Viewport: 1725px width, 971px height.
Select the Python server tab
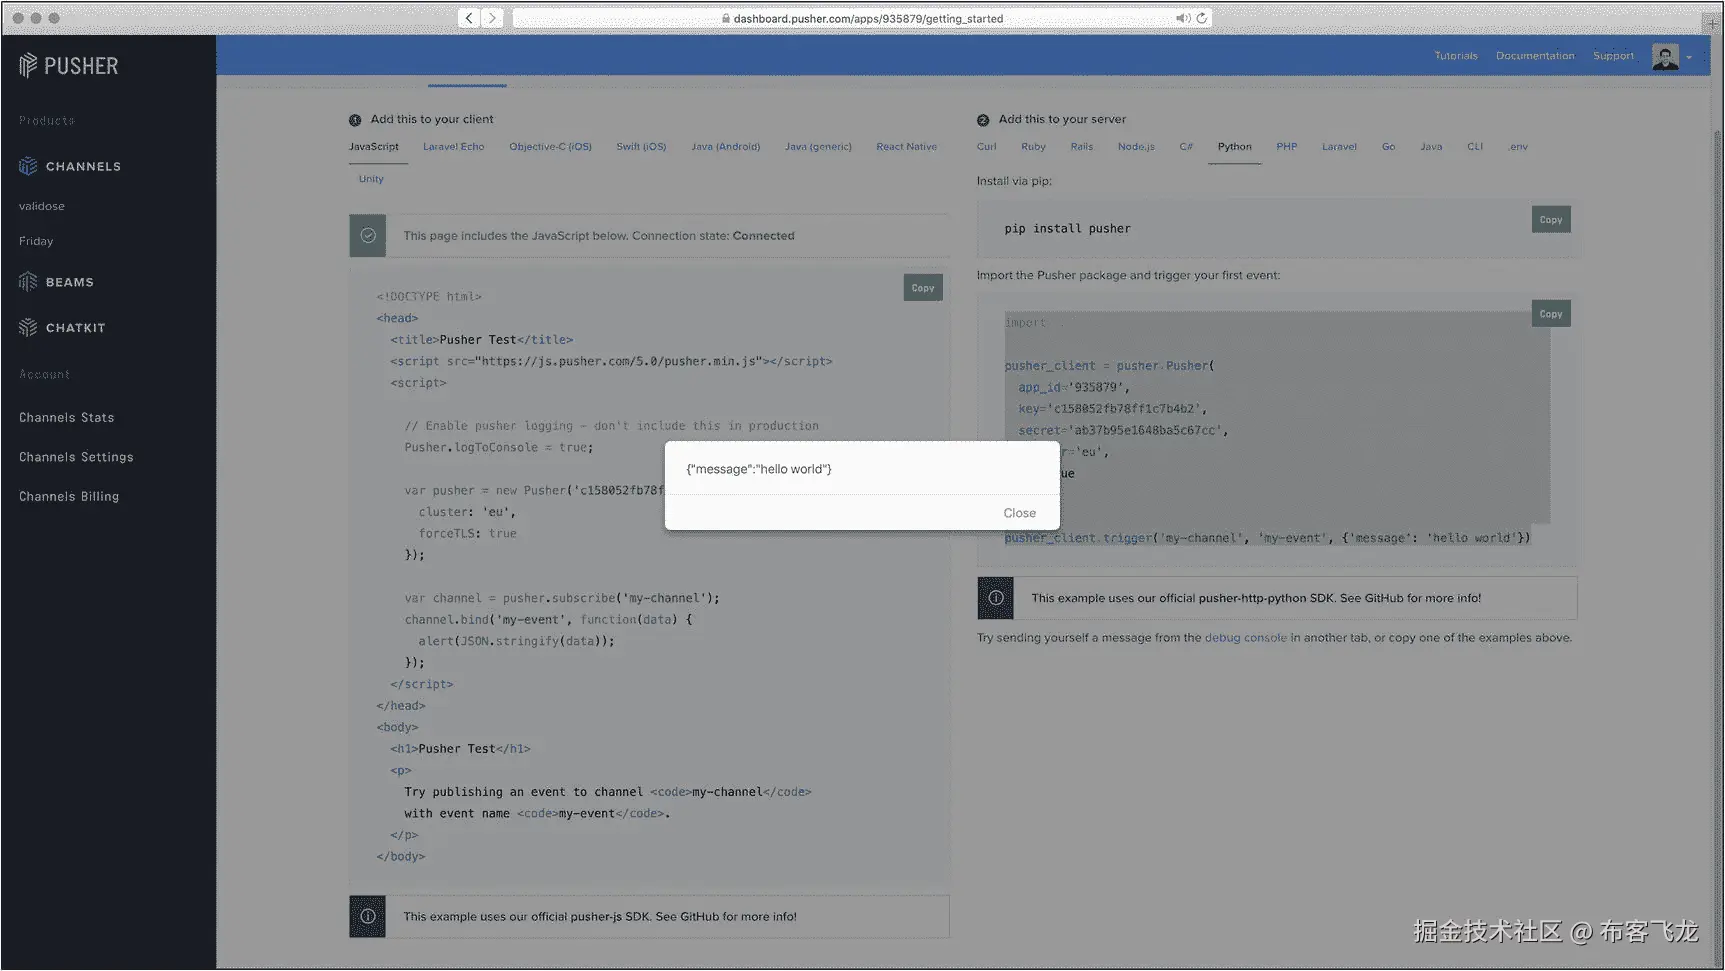tap(1235, 147)
